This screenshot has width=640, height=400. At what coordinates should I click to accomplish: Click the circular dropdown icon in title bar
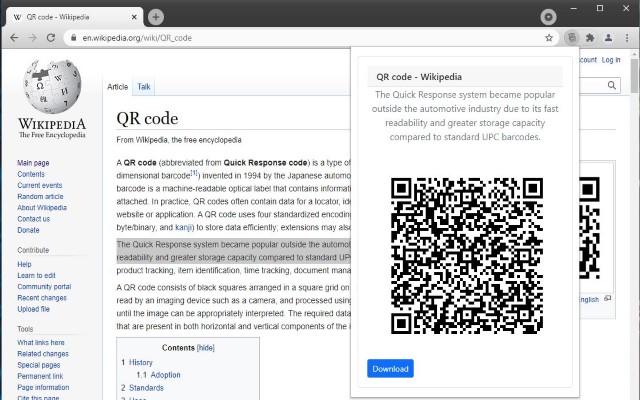pyautogui.click(x=548, y=17)
